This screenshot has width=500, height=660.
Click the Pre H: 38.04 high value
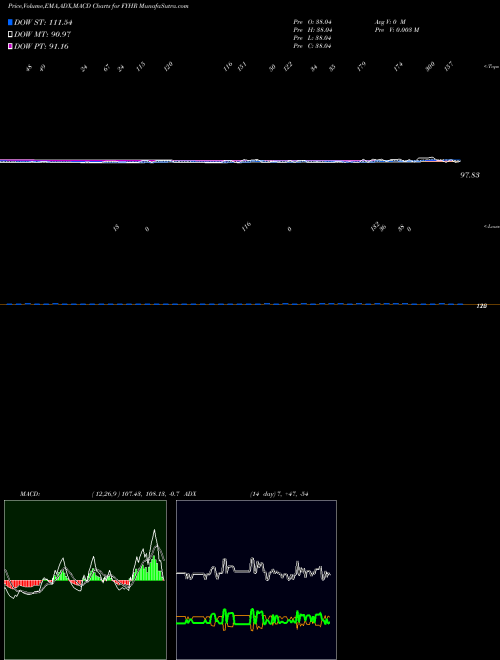[x=313, y=30]
